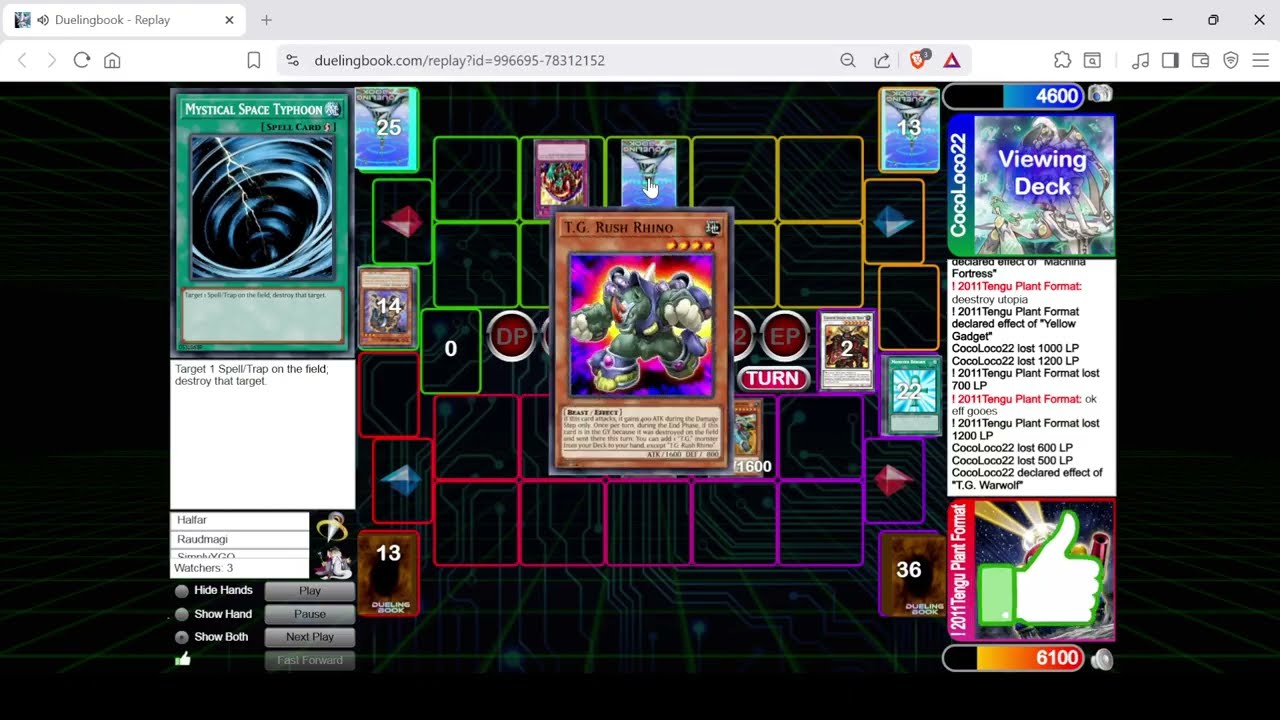
Task: Click the card effect text box
Action: click(263, 435)
